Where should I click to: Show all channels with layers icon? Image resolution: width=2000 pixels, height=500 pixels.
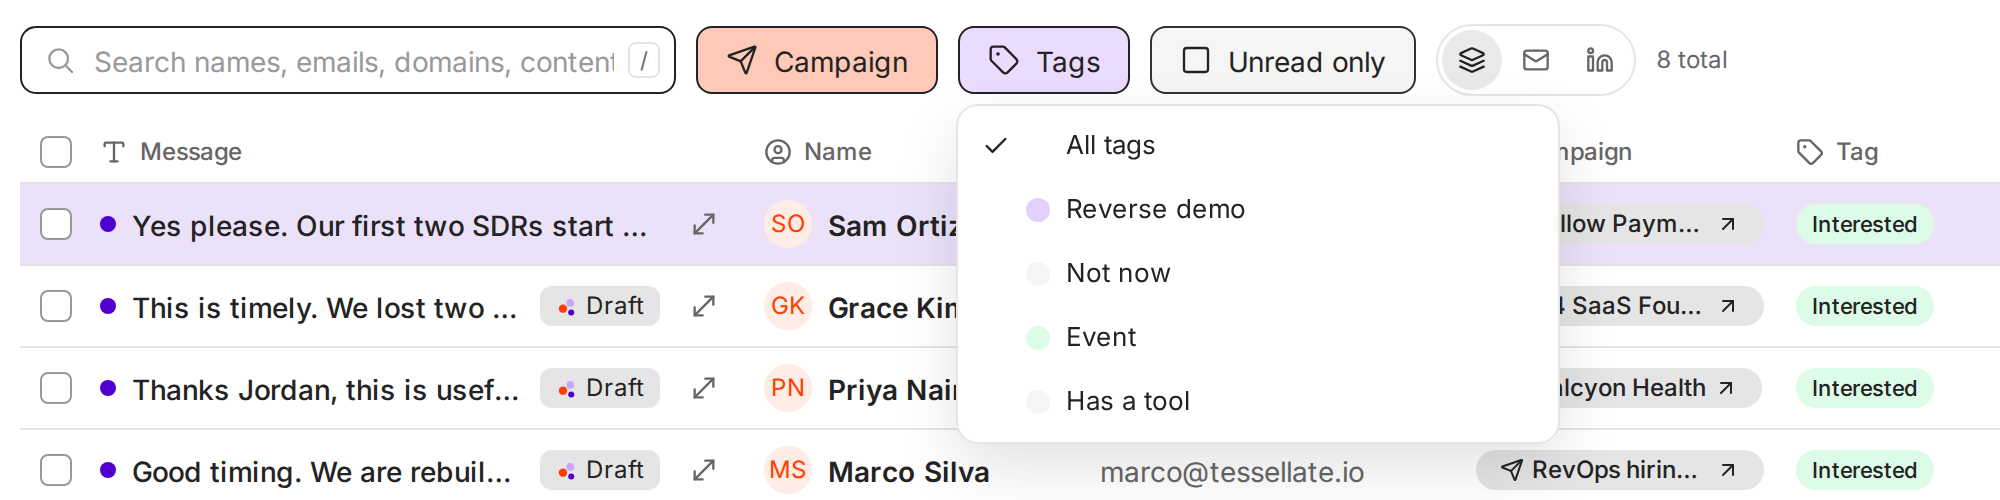tap(1471, 60)
